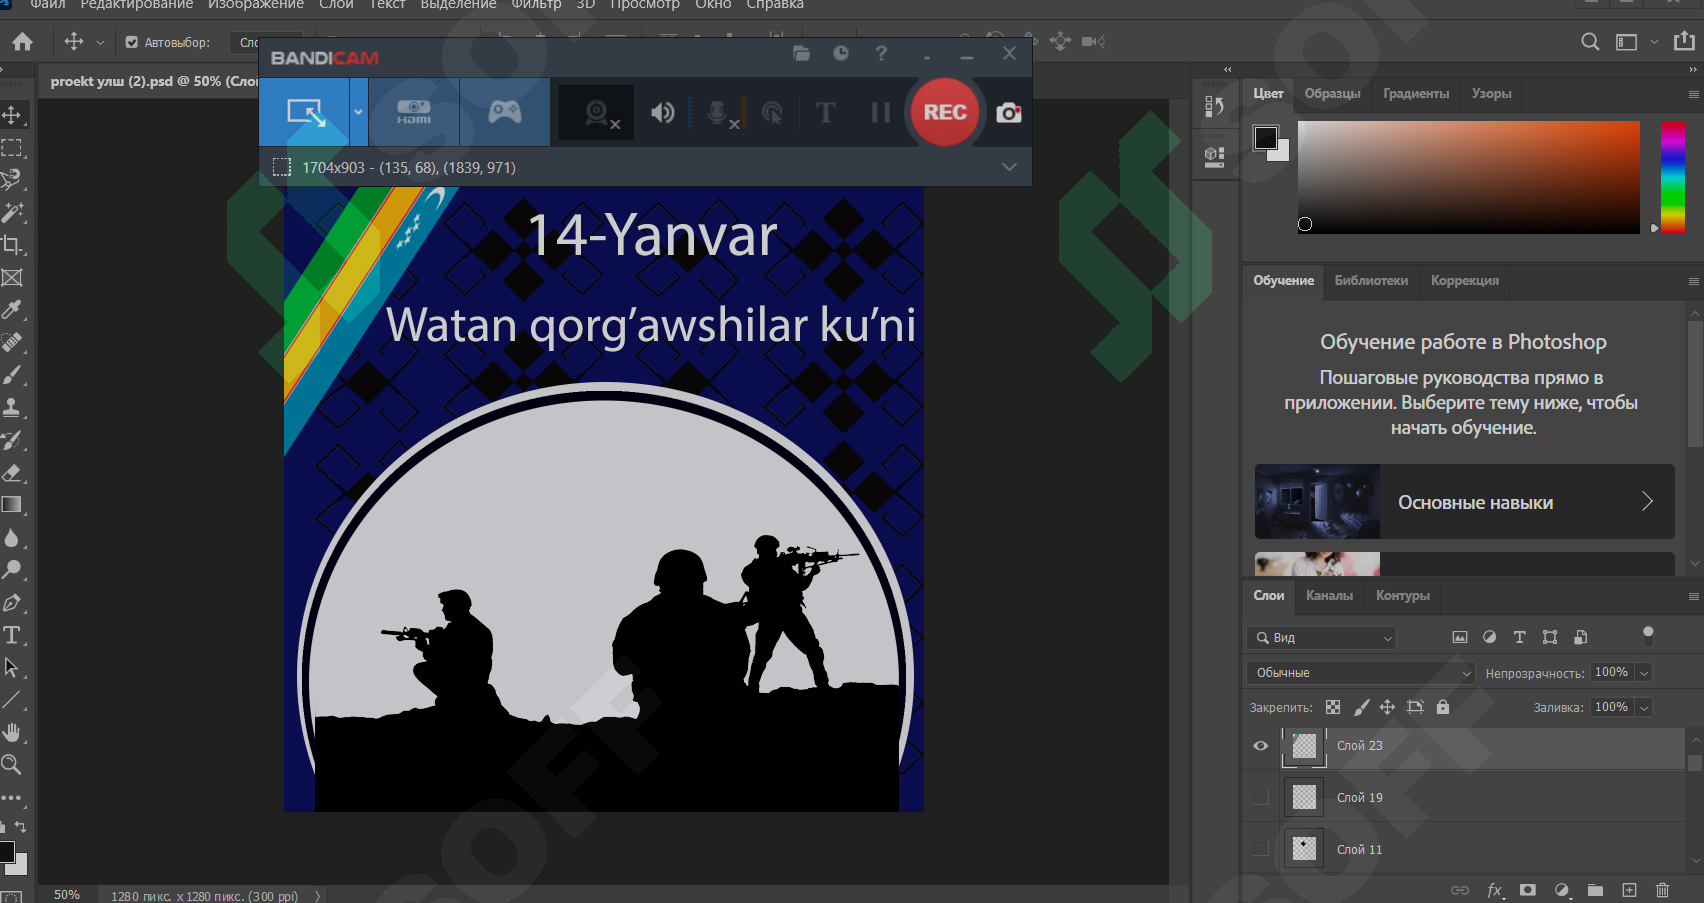Select the Clone Stamp tool
The image size is (1704, 903).
point(12,407)
